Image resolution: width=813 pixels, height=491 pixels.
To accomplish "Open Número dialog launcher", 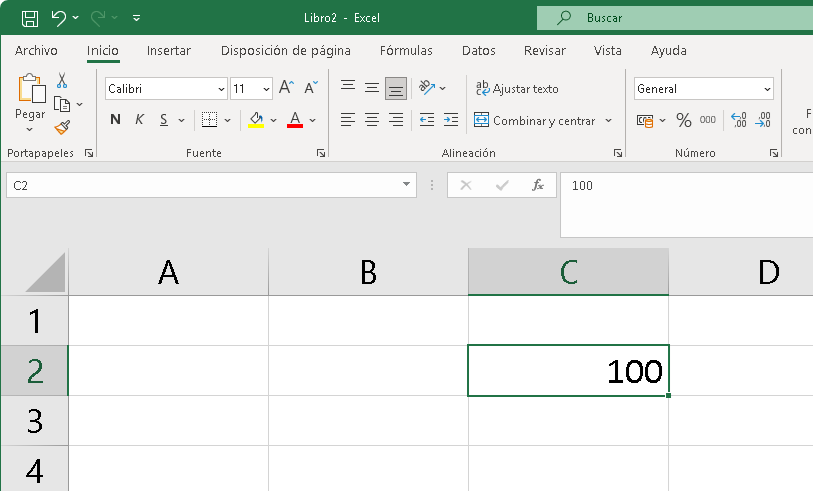I will pyautogui.click(x=774, y=153).
